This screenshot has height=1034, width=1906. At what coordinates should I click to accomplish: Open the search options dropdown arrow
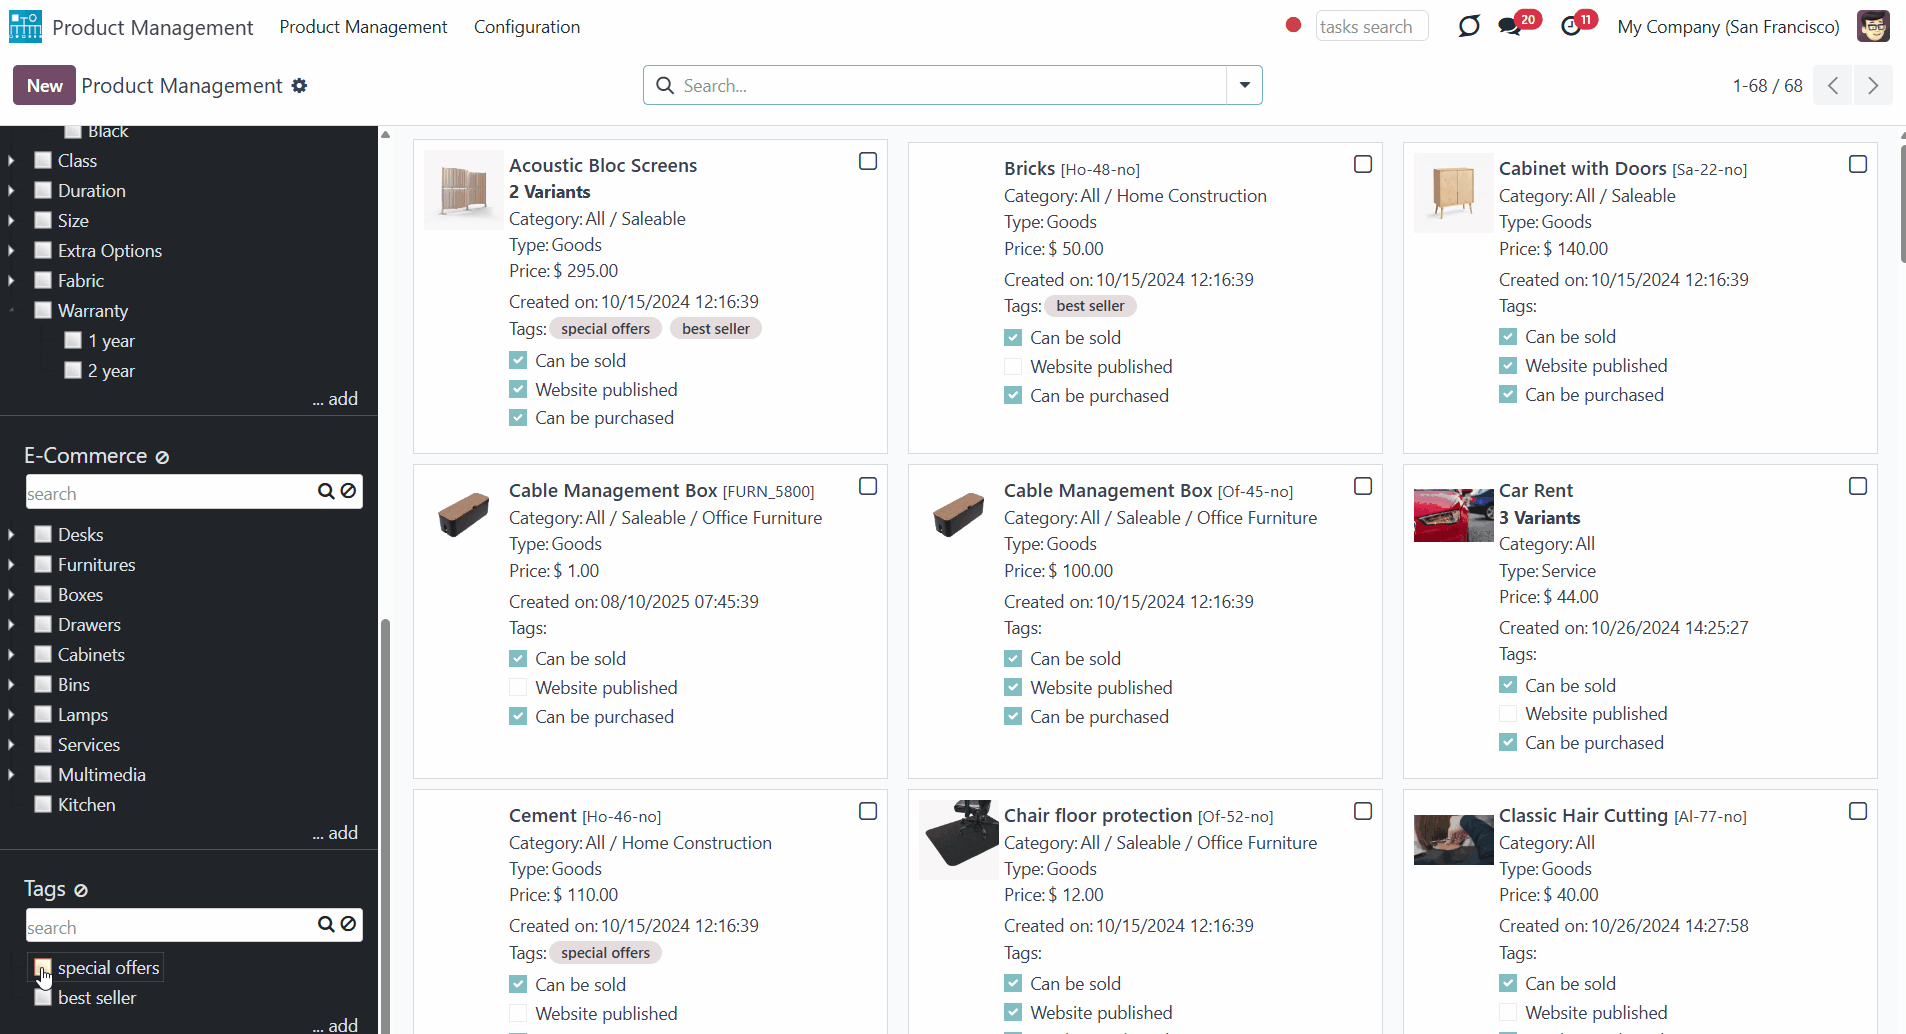click(1244, 85)
